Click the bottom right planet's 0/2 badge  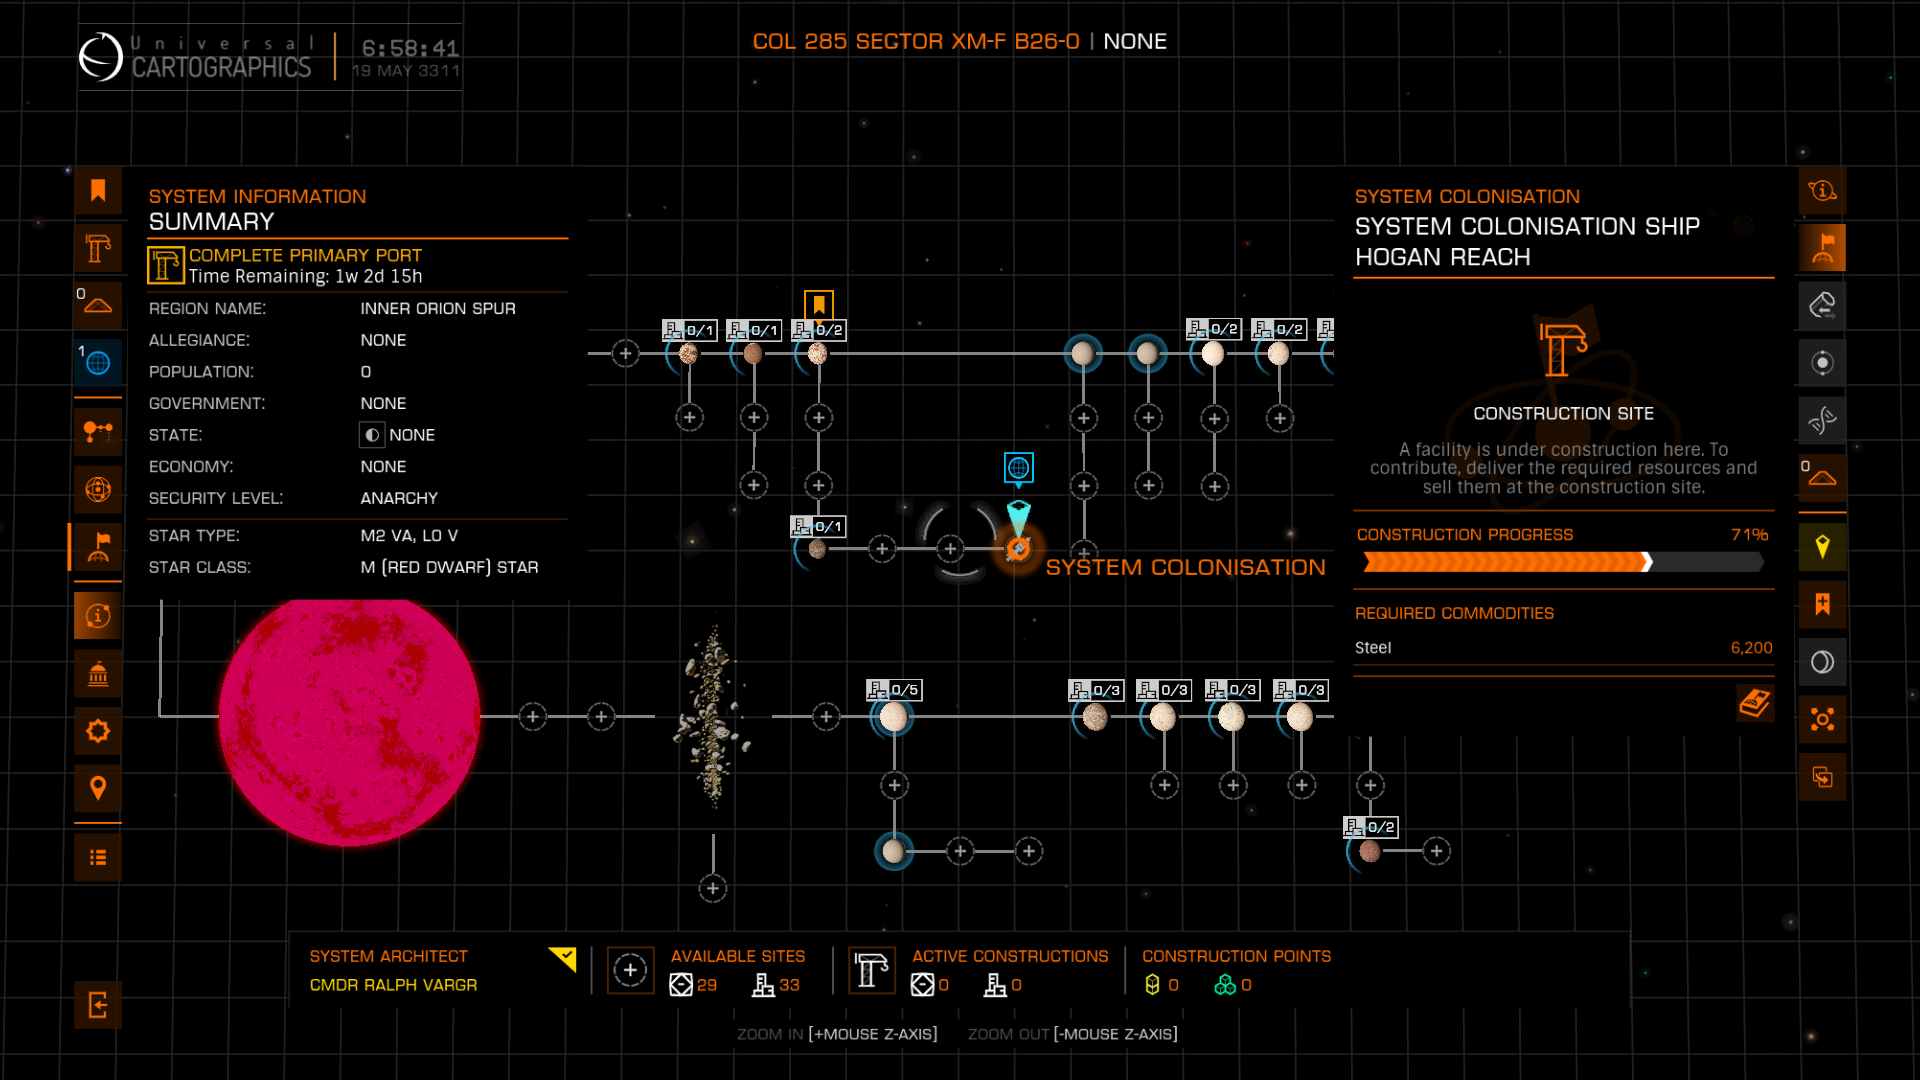coord(1370,827)
